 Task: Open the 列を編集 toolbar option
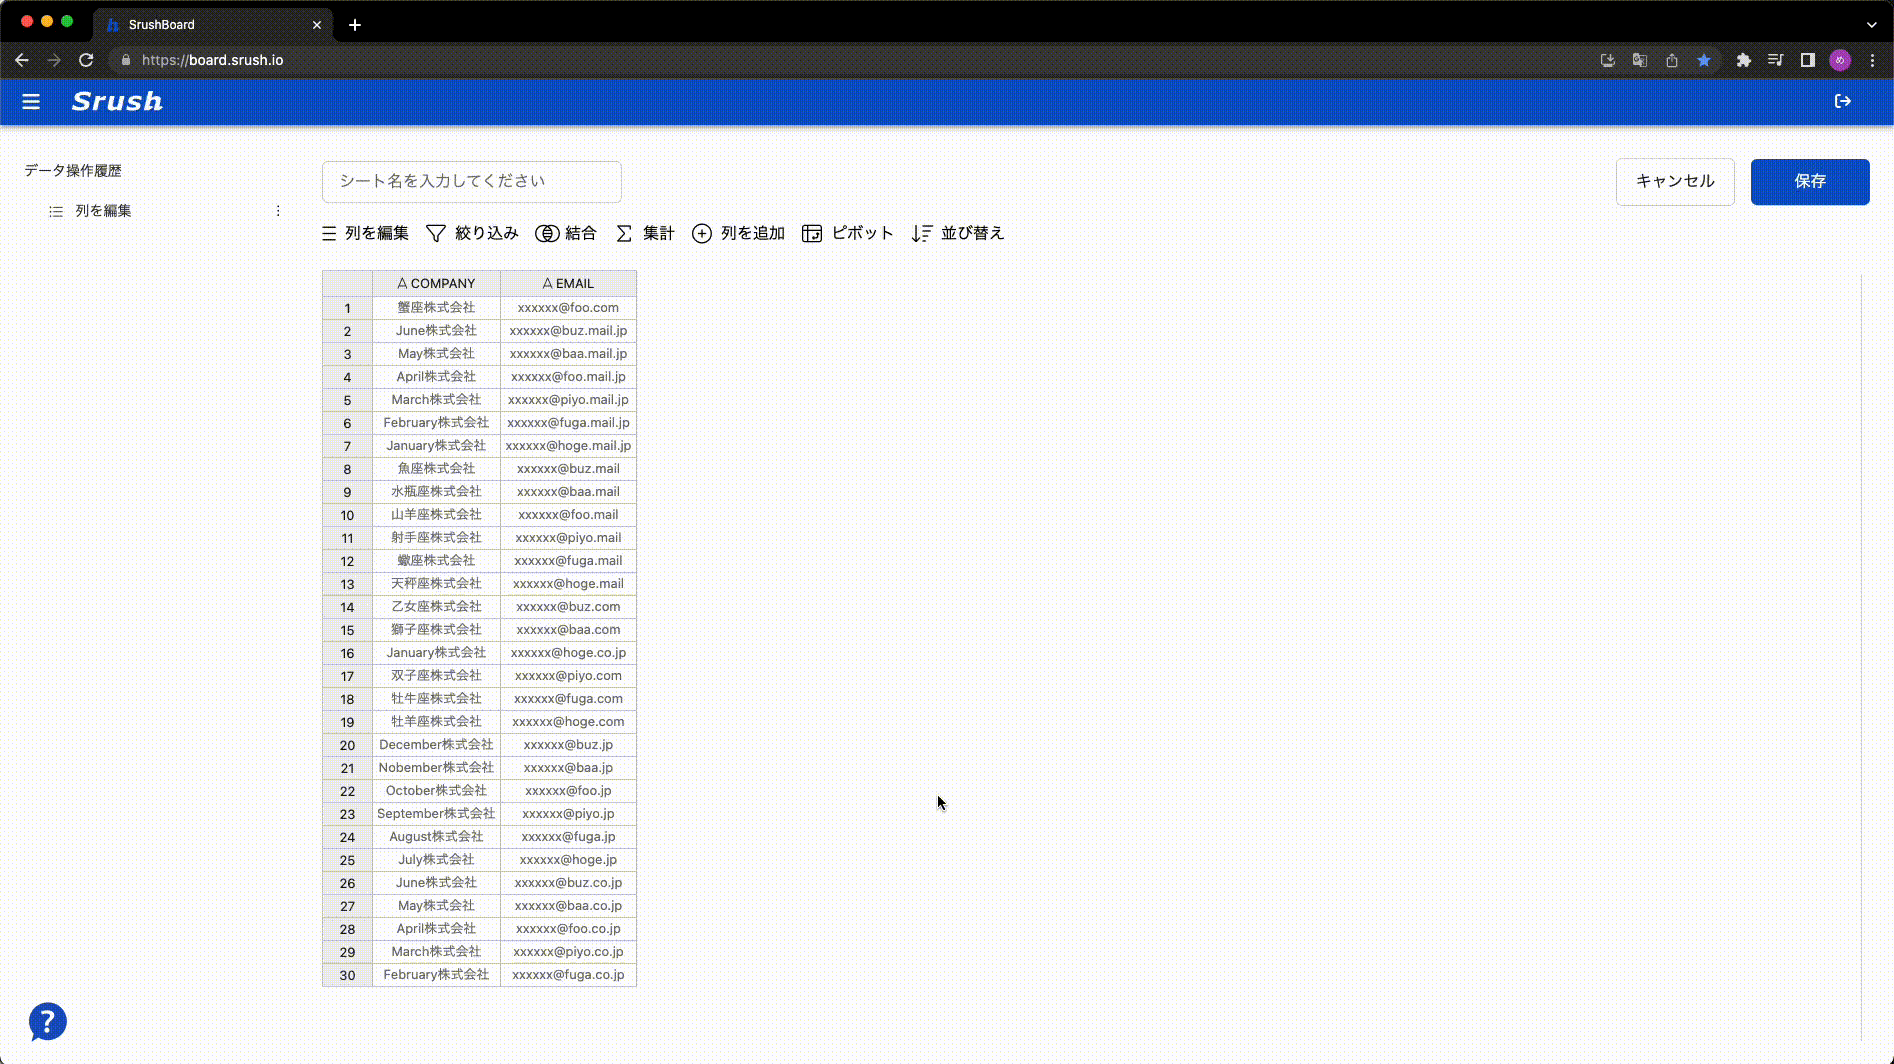[x=366, y=233]
